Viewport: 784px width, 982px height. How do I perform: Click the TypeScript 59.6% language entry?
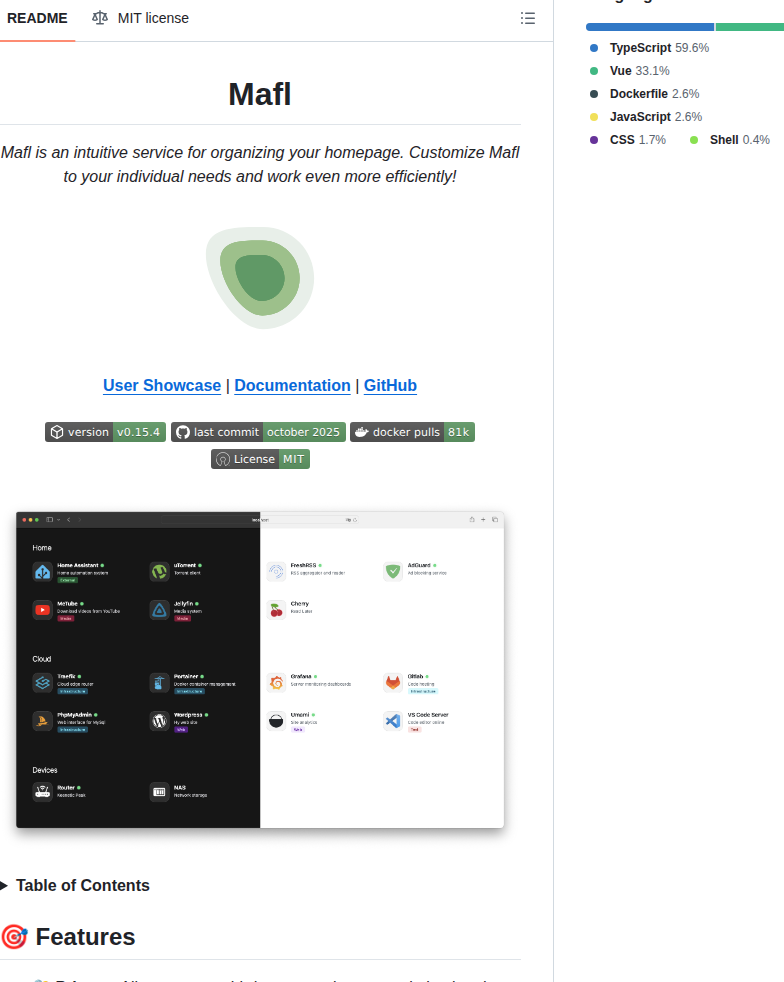point(649,48)
